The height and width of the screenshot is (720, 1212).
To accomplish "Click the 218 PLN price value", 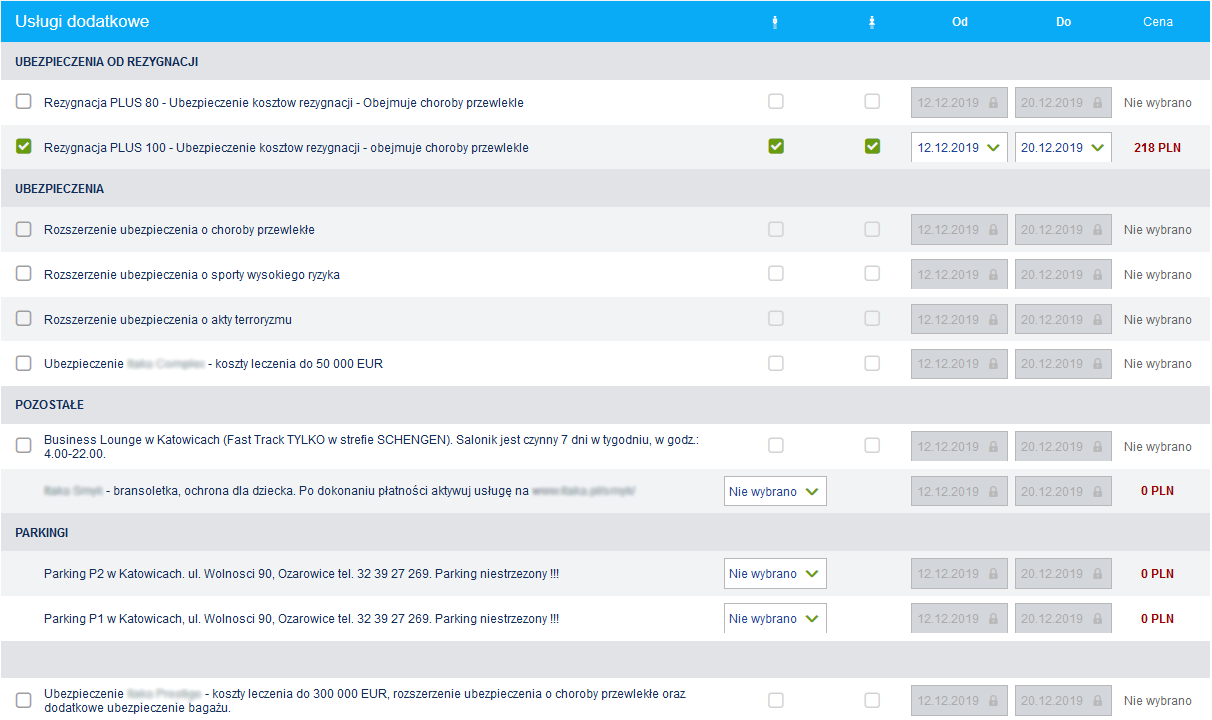I will (x=1157, y=146).
